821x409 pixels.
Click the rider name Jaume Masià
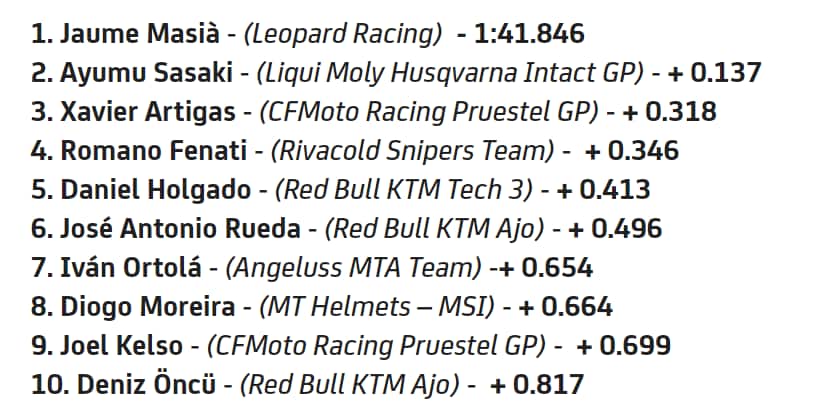[137, 34]
